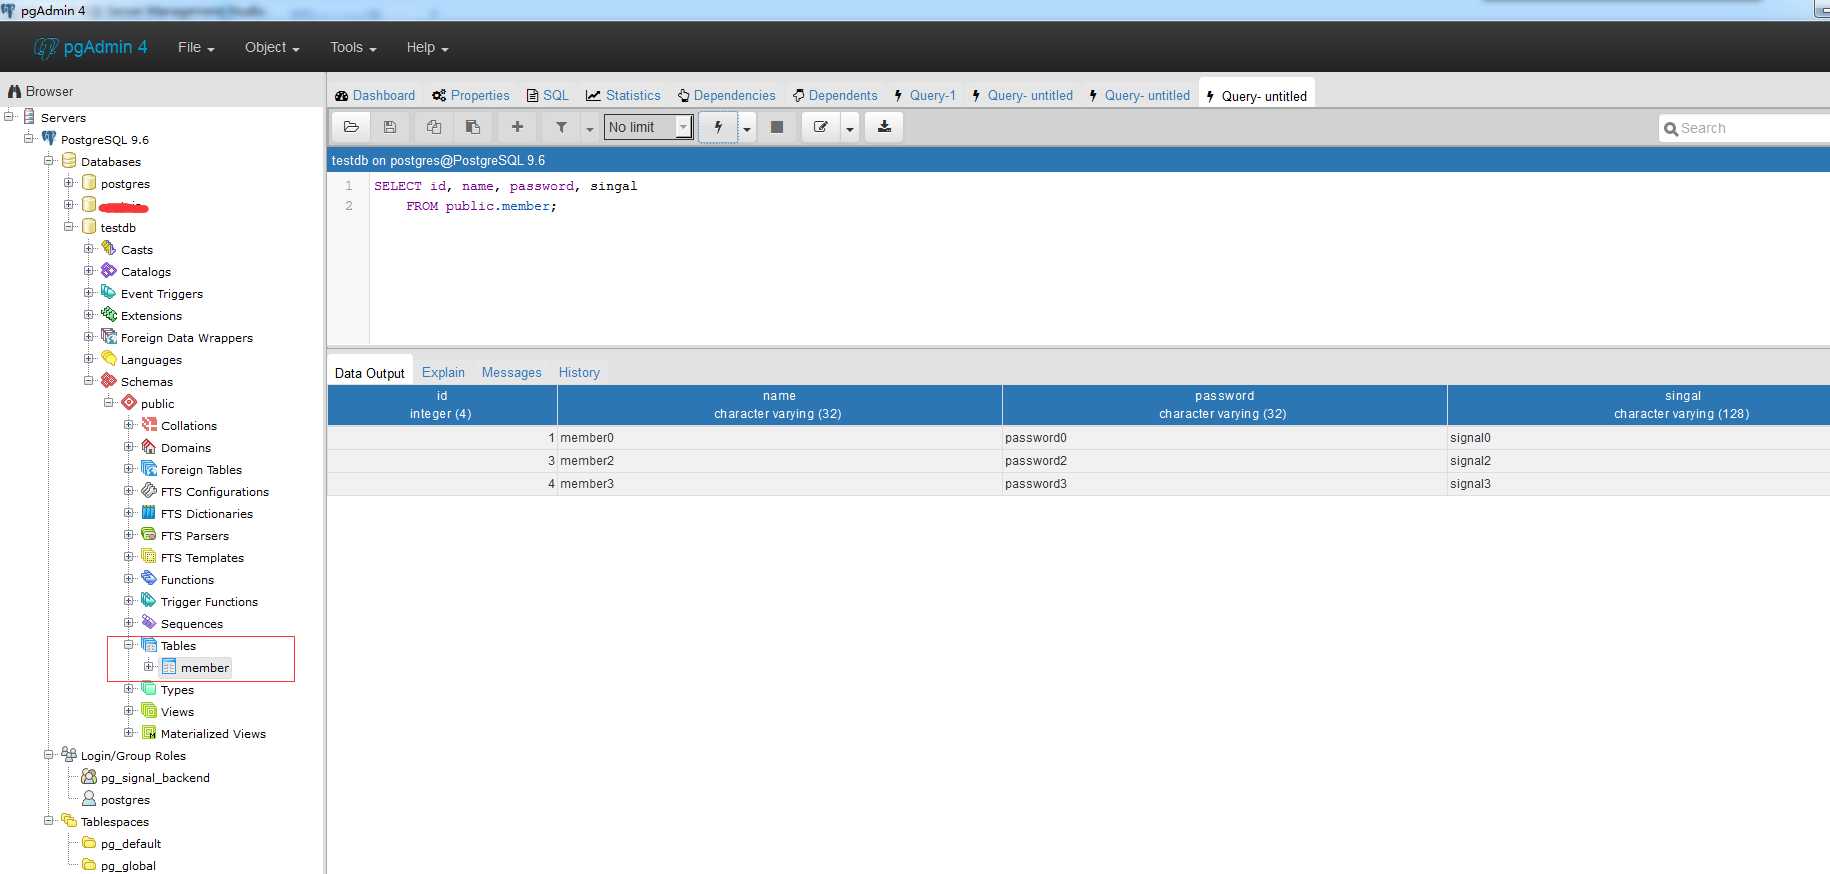Switch to the Query-1 tab

(925, 95)
